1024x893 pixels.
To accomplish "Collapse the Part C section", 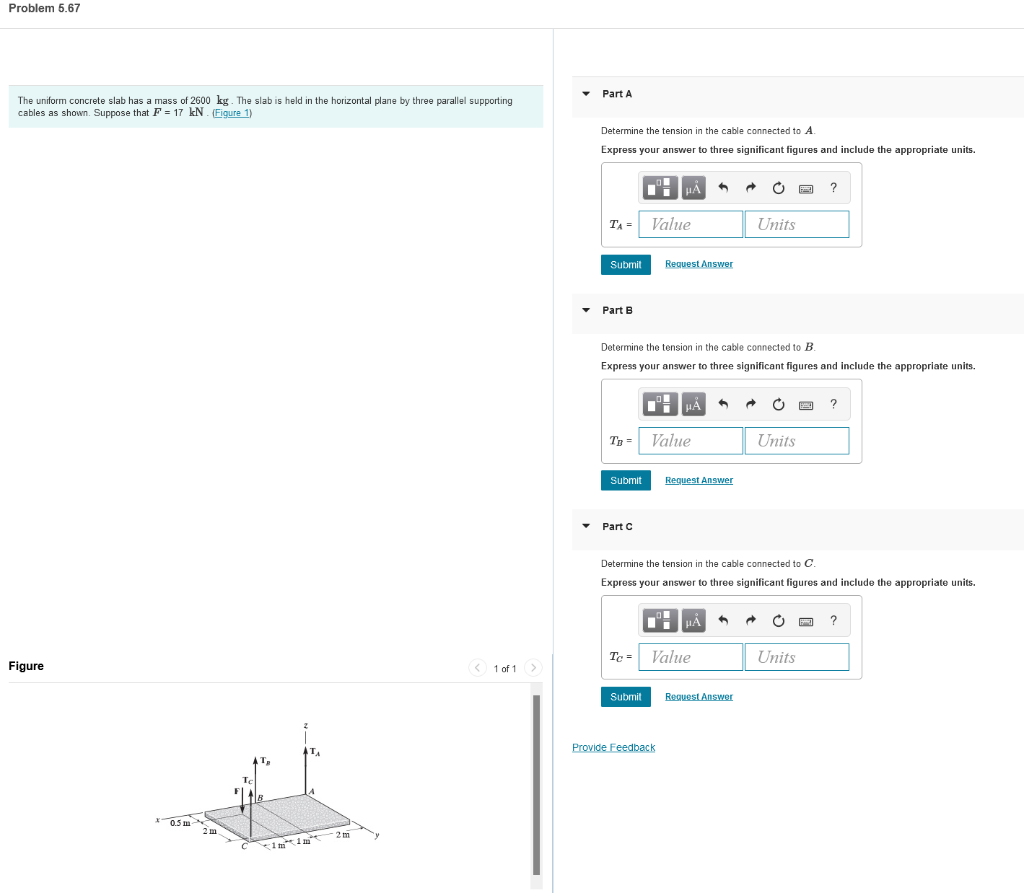I will [x=585, y=526].
